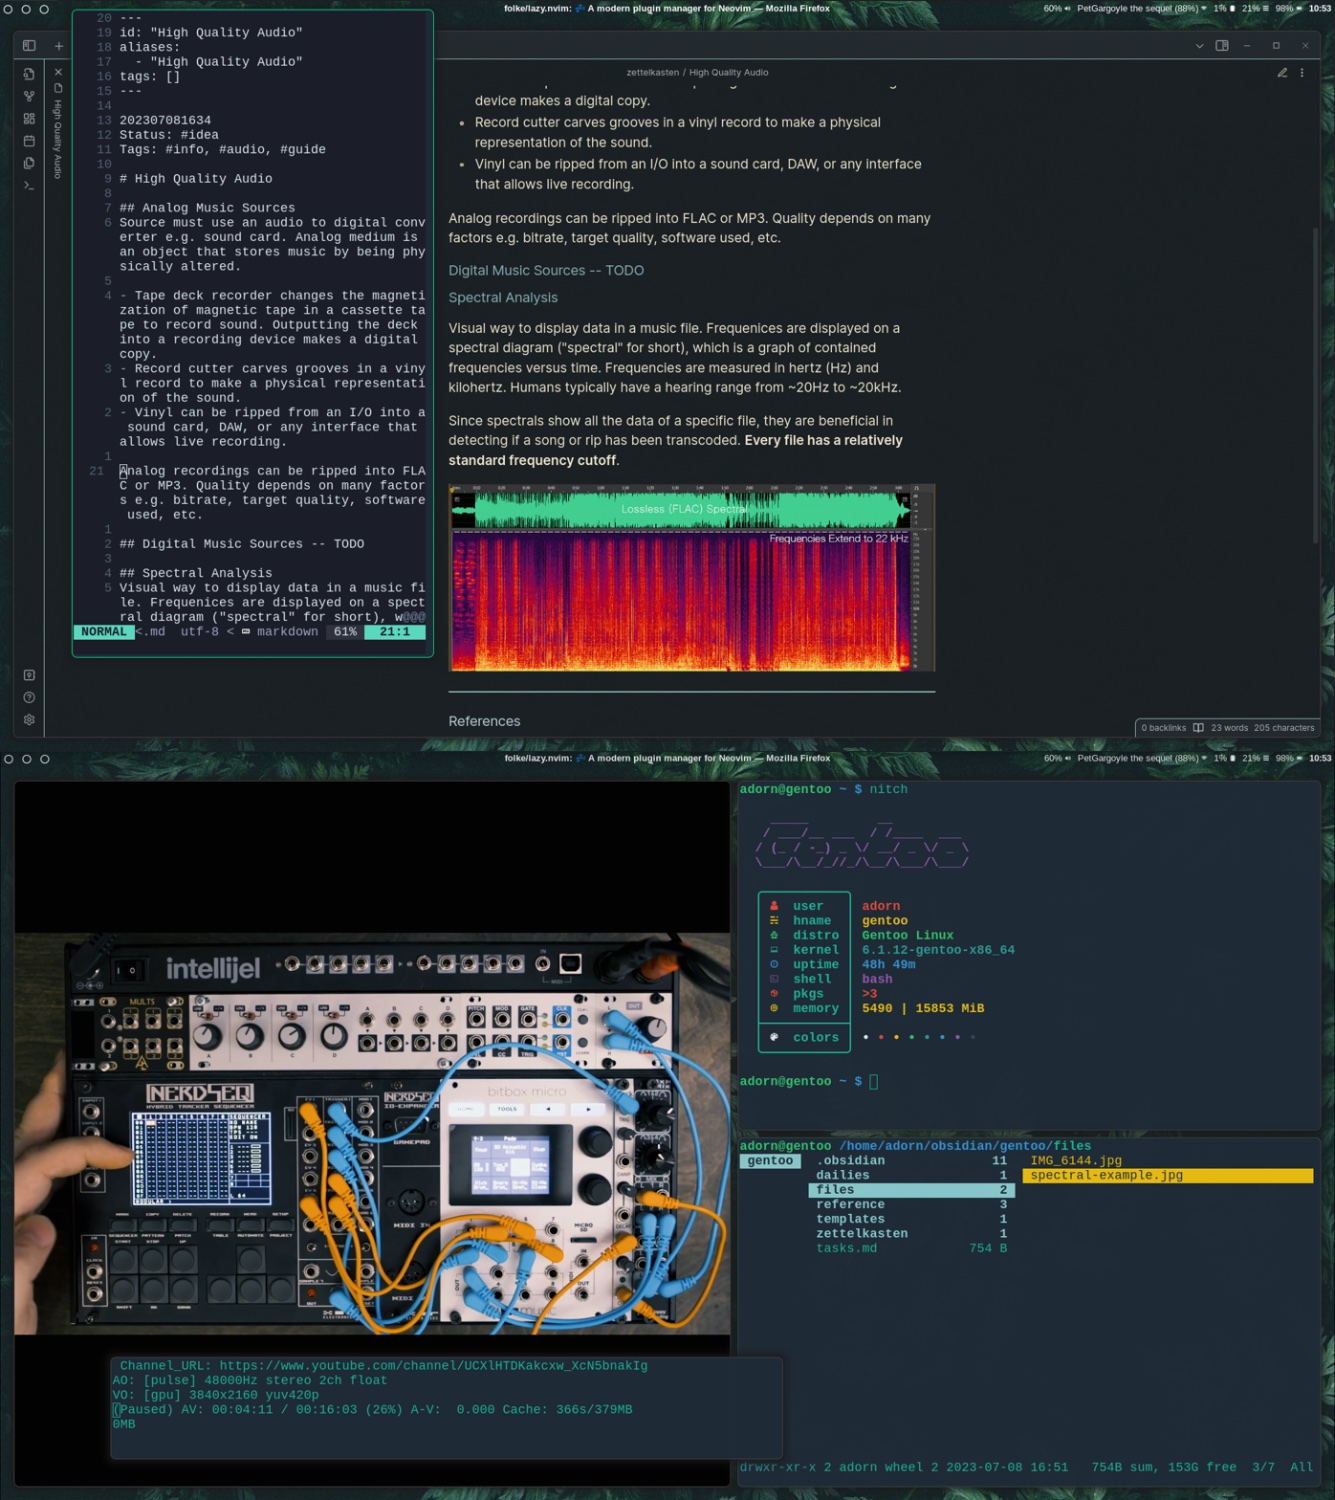Click "PetGargoyle the sequel (88%)" indicator above Obsidian
Image resolution: width=1335 pixels, height=1500 pixels.
pos(1141,9)
